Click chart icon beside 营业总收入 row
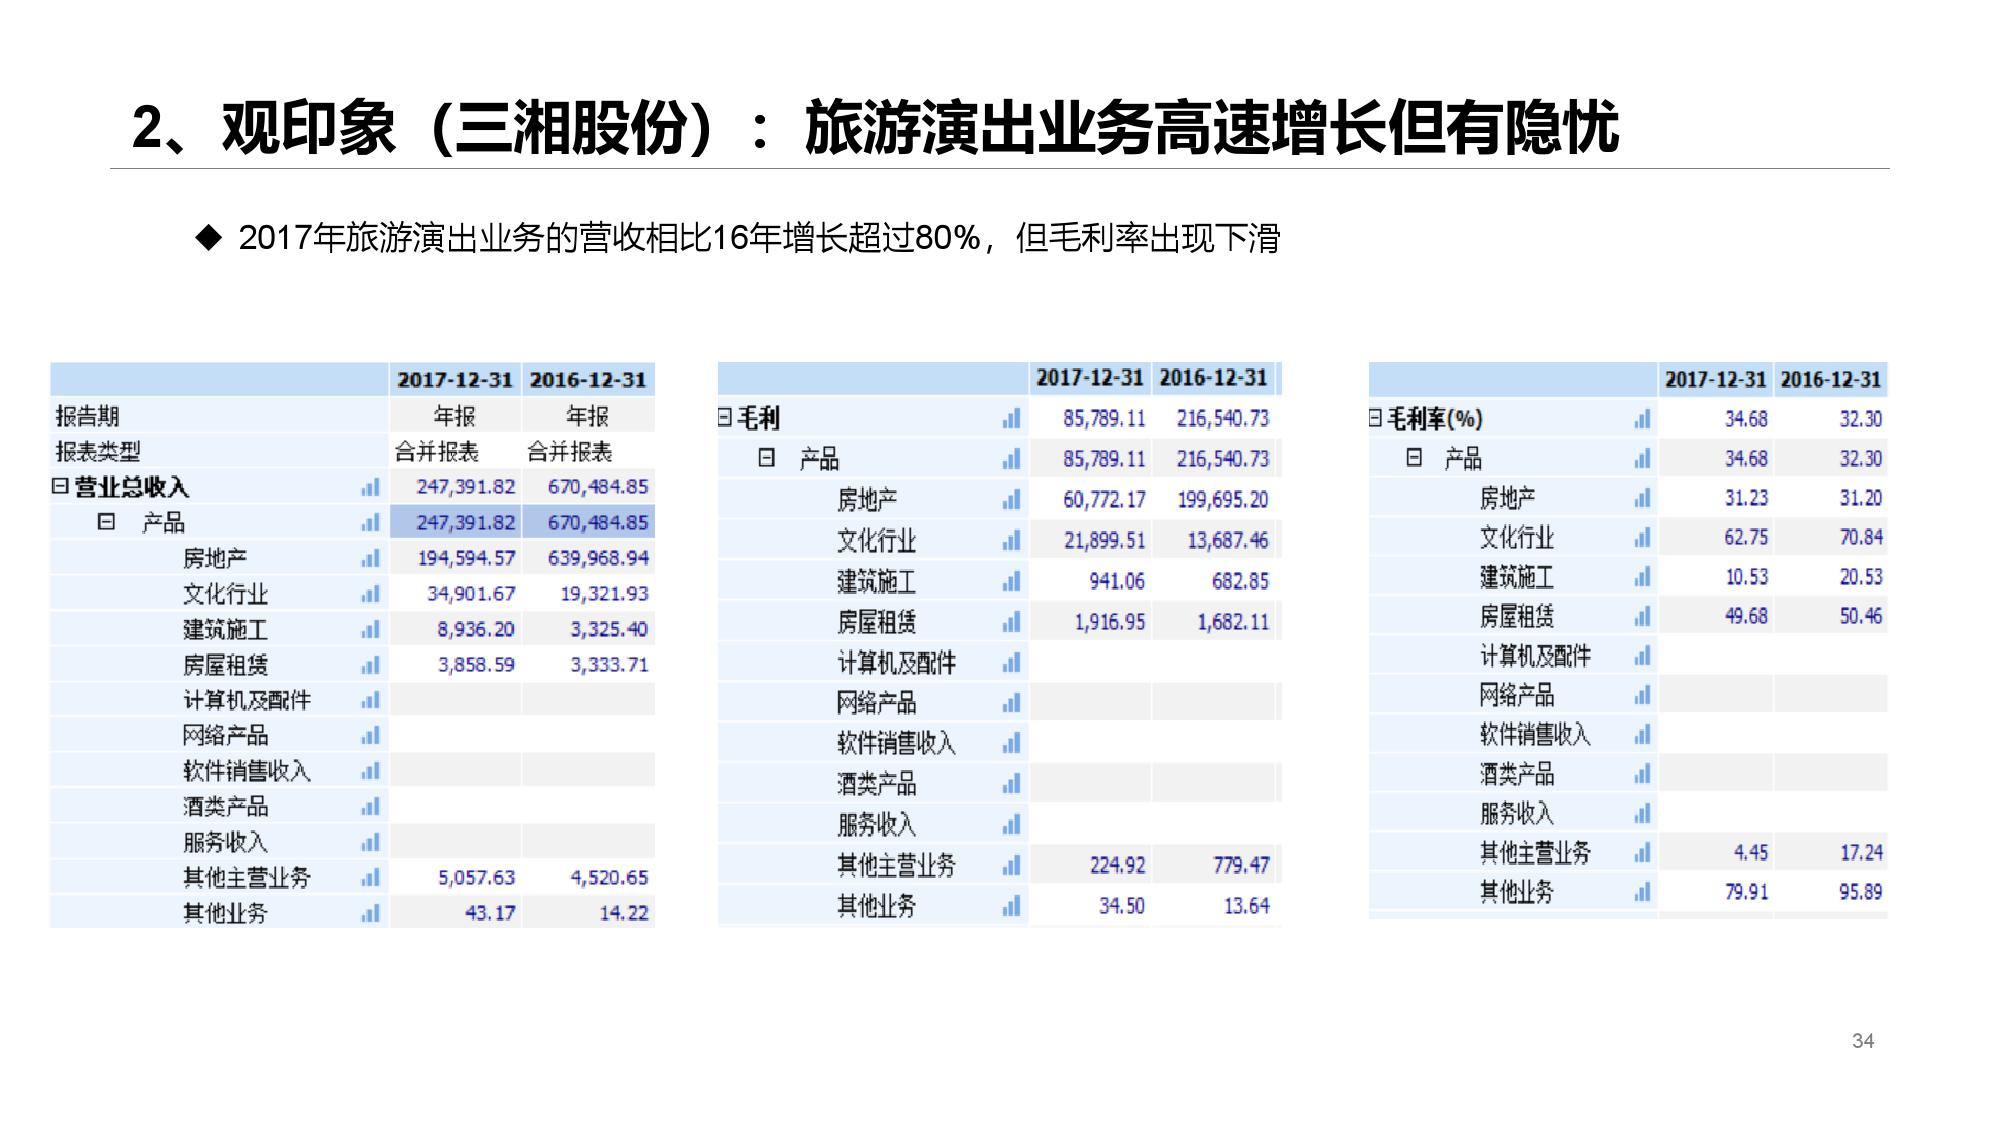Viewport: 2000px width, 1125px height. pyautogui.click(x=371, y=487)
